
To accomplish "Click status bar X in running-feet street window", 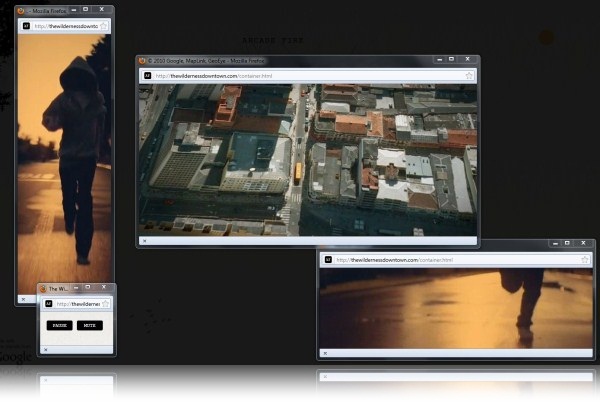I will (x=324, y=352).
